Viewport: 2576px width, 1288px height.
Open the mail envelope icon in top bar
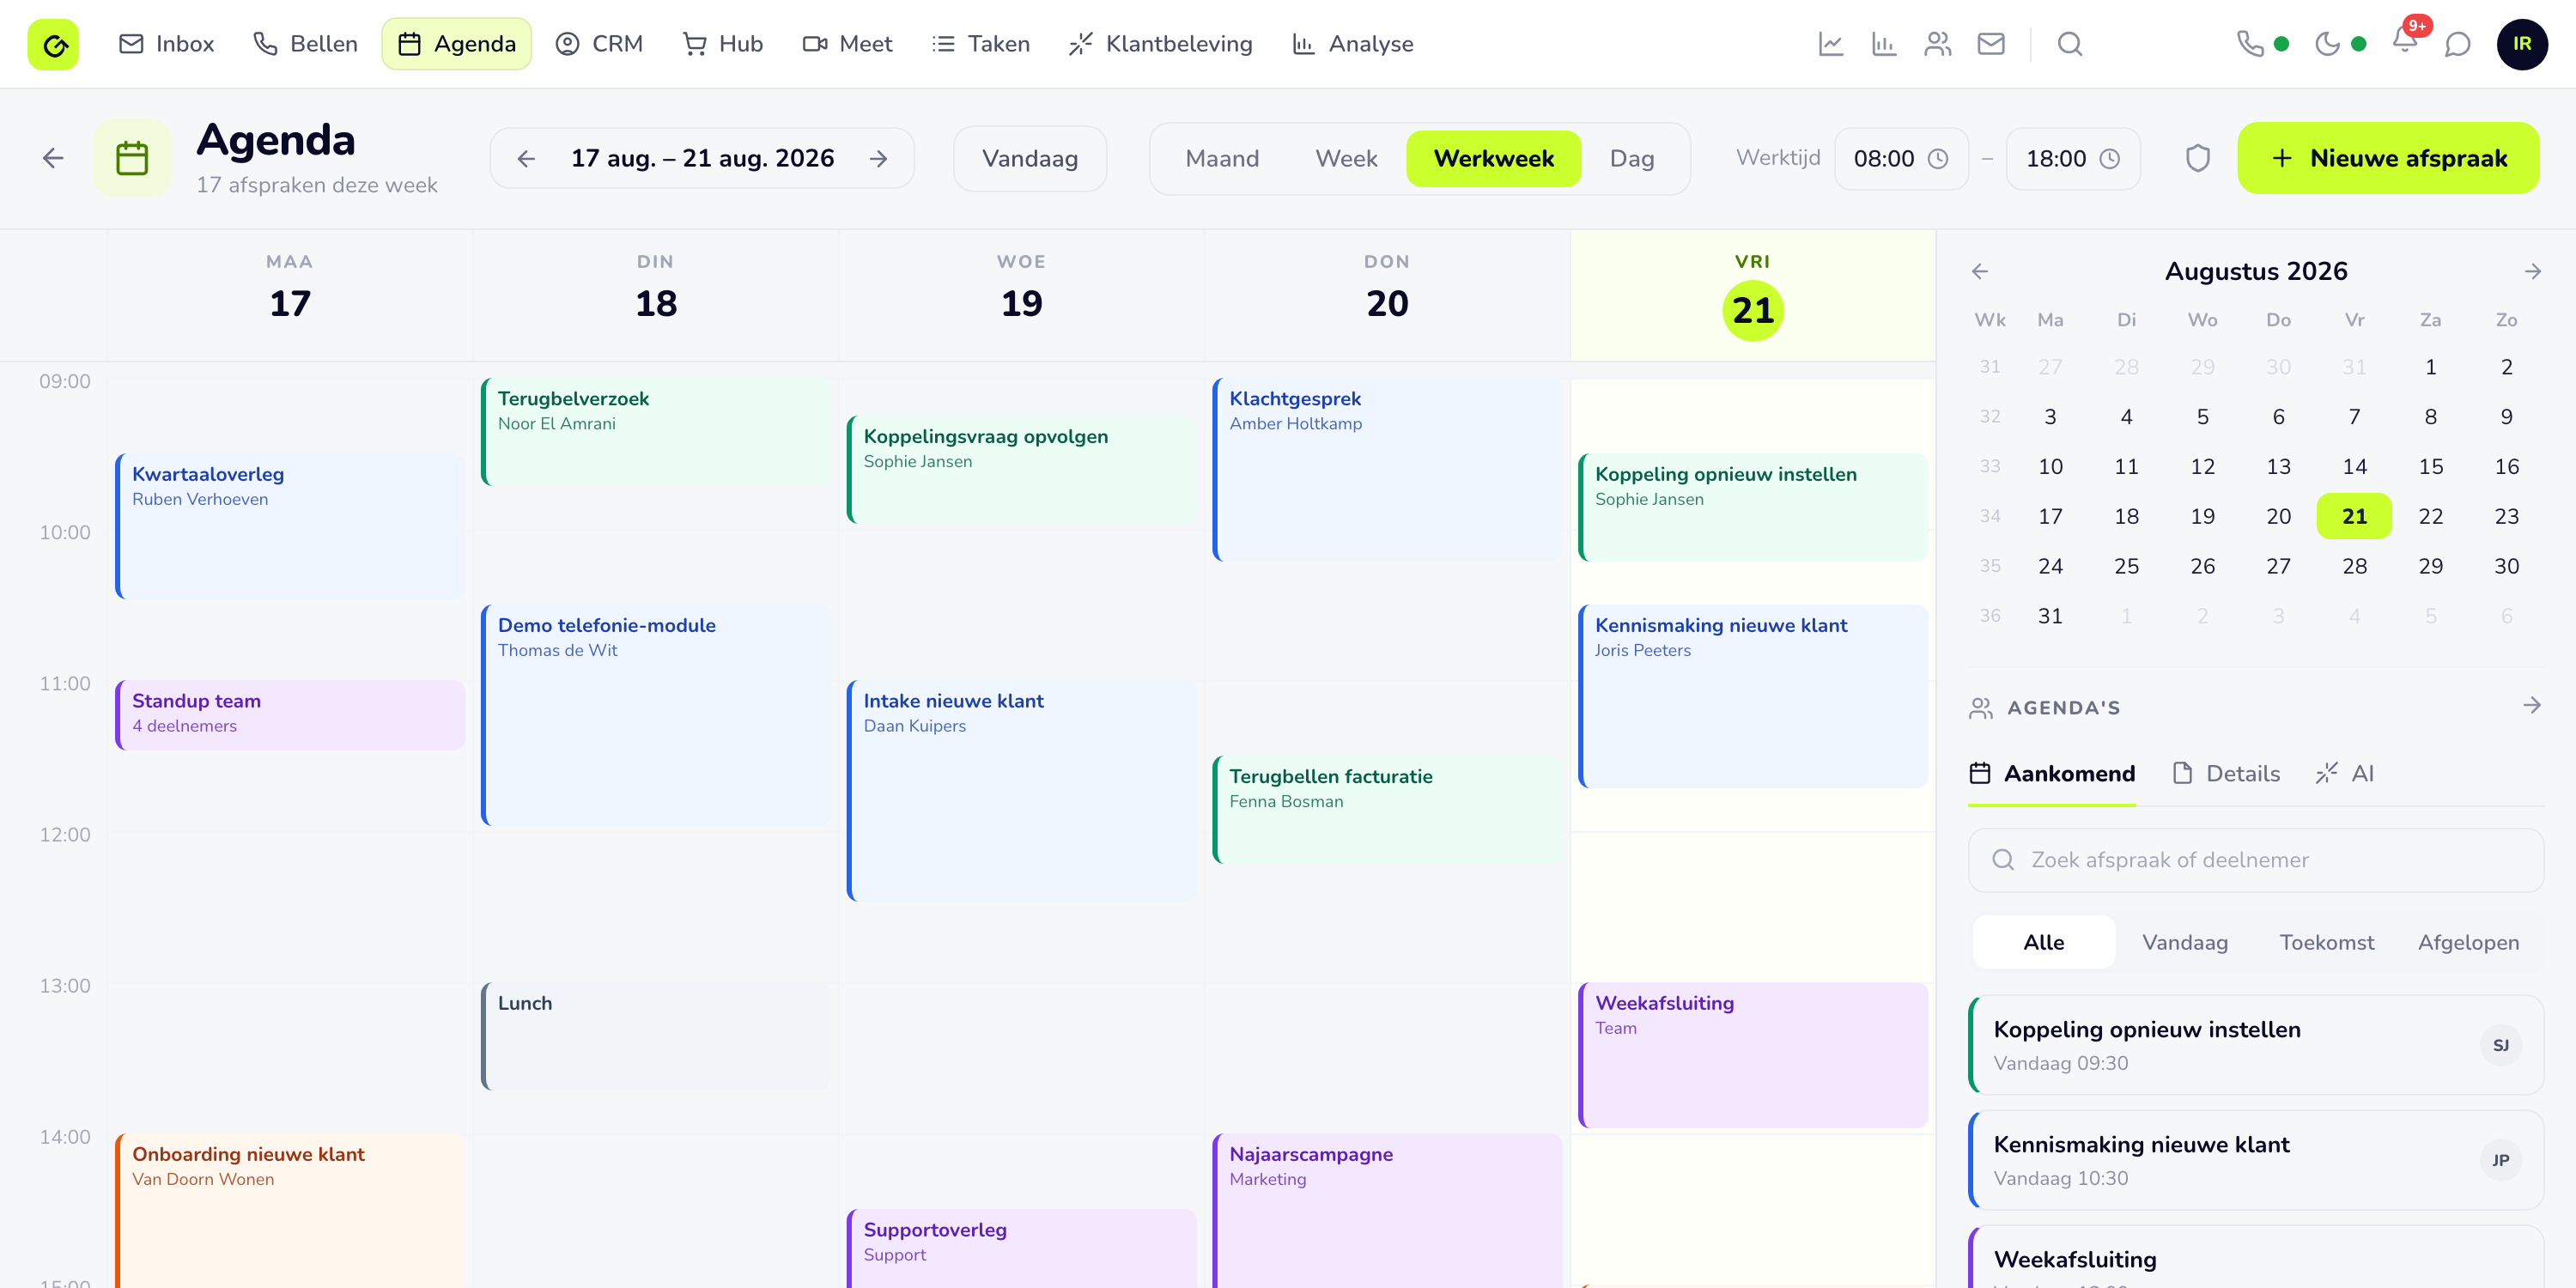click(1991, 44)
